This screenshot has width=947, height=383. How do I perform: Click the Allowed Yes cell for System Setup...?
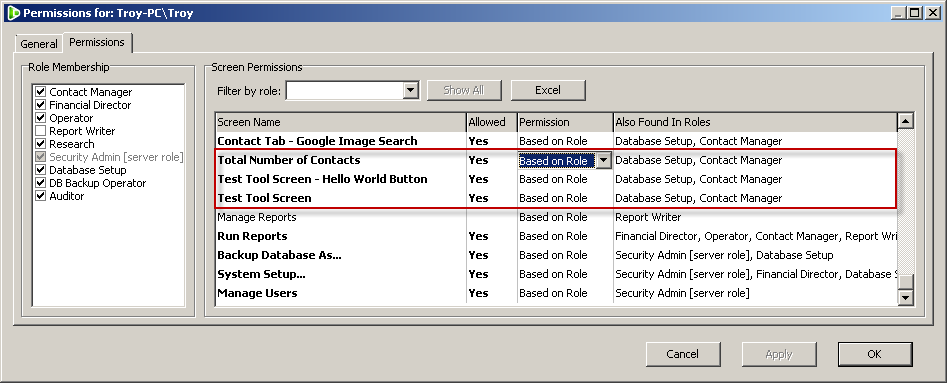tap(492, 274)
